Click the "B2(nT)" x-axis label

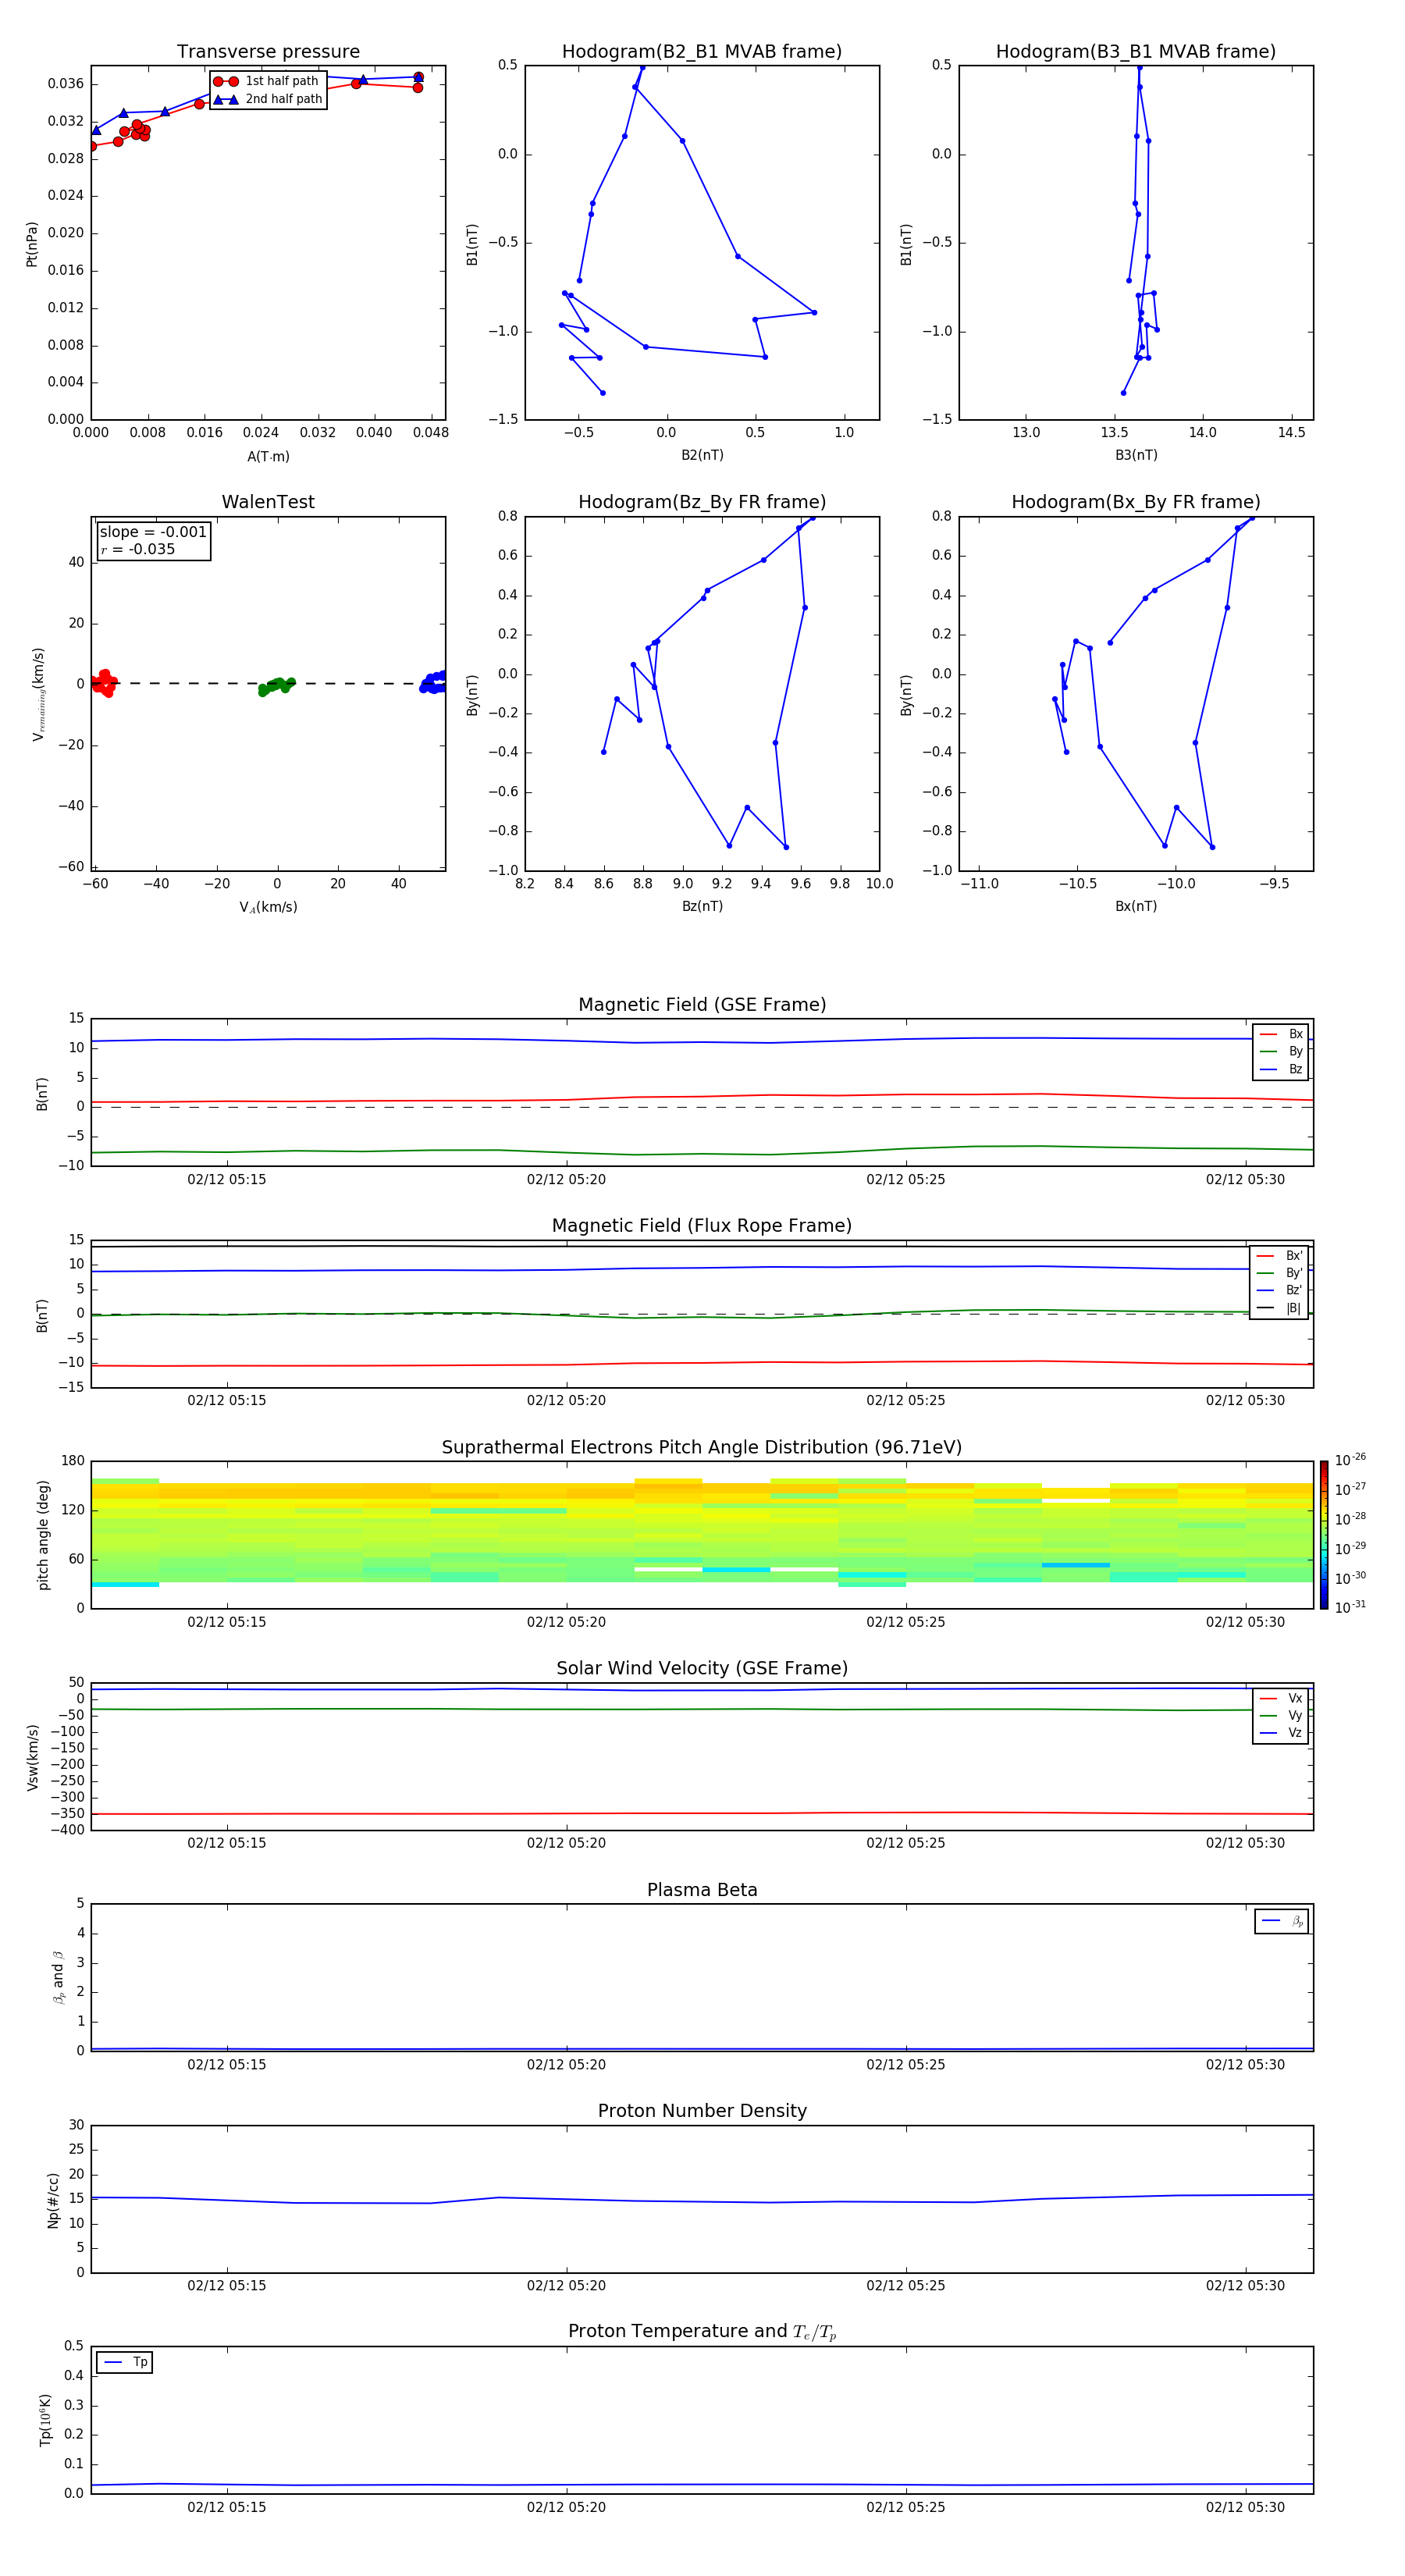tap(702, 455)
